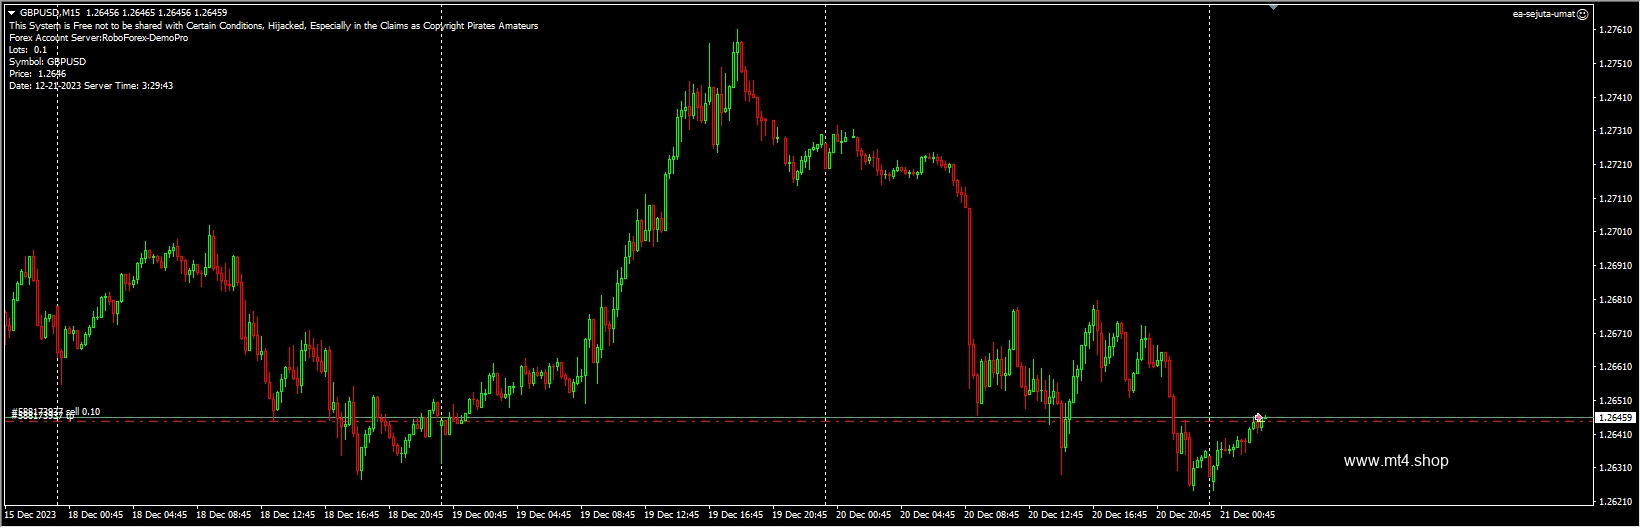Click the www.mt4.shop watermark text
This screenshot has height=528, width=1641.
[x=1396, y=461]
